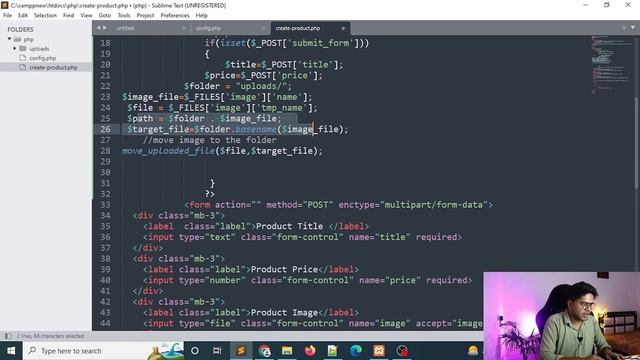Open Cortana circle icon on taskbar

(195, 351)
